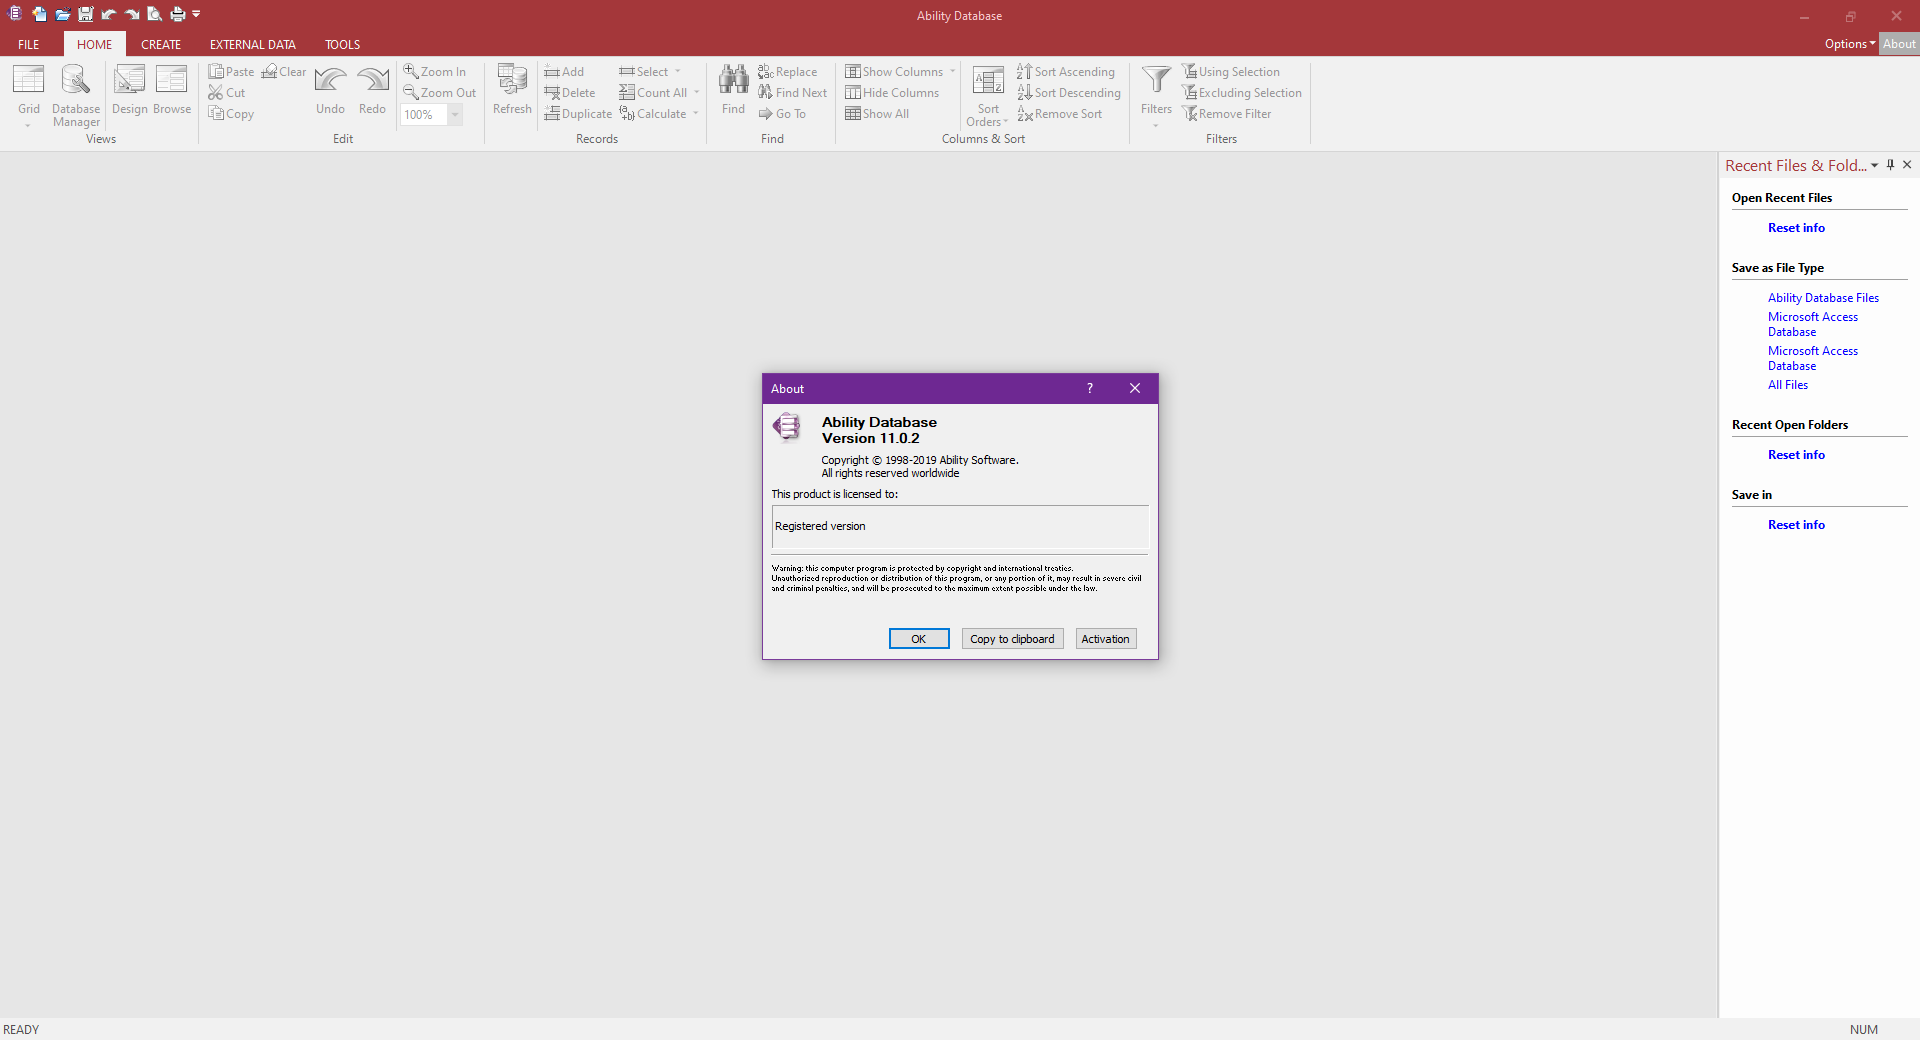Screen dimensions: 1920x1040
Task: Click Zoom Out magnifier
Action: point(439,93)
